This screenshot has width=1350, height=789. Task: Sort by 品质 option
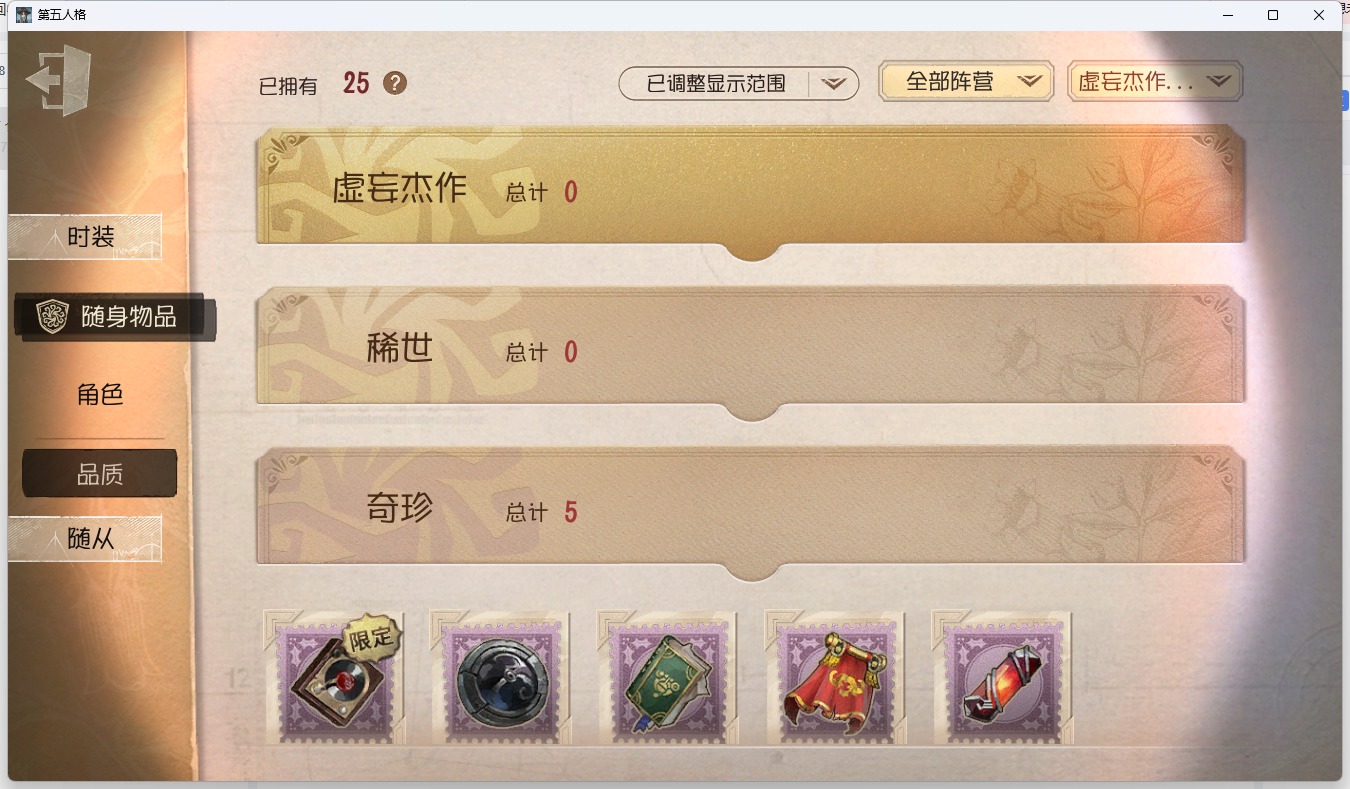[x=100, y=474]
